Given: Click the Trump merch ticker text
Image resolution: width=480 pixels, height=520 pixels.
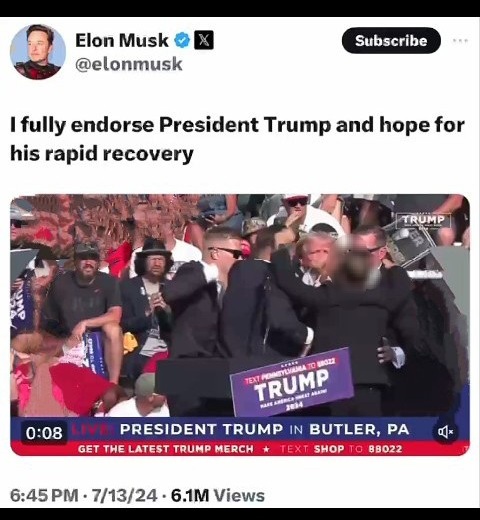Looking at the screenshot, I should 166,449.
